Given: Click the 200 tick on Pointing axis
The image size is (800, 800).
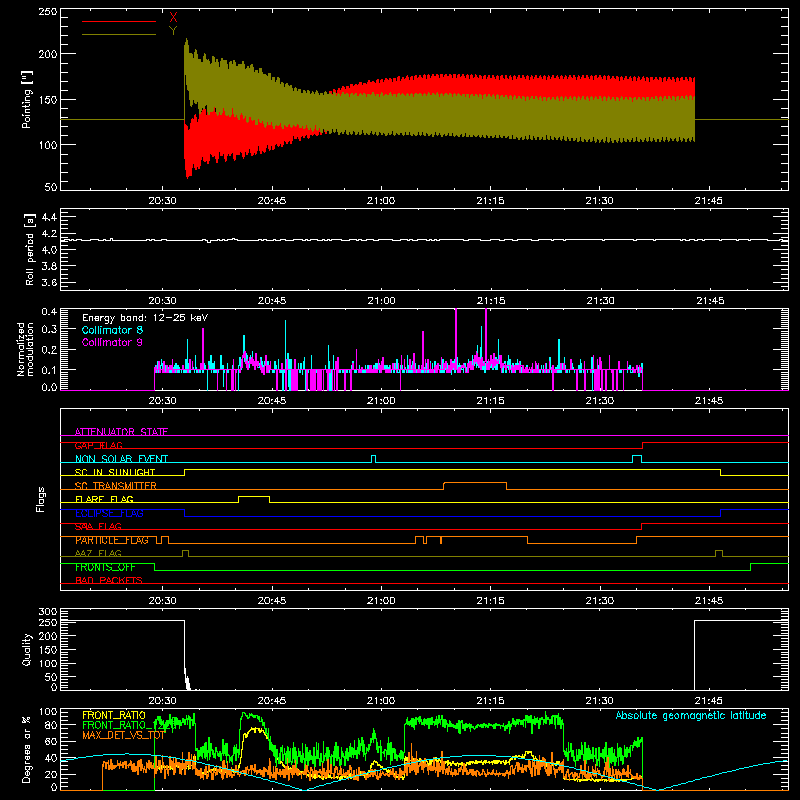Looking at the screenshot, I should coord(47,54).
